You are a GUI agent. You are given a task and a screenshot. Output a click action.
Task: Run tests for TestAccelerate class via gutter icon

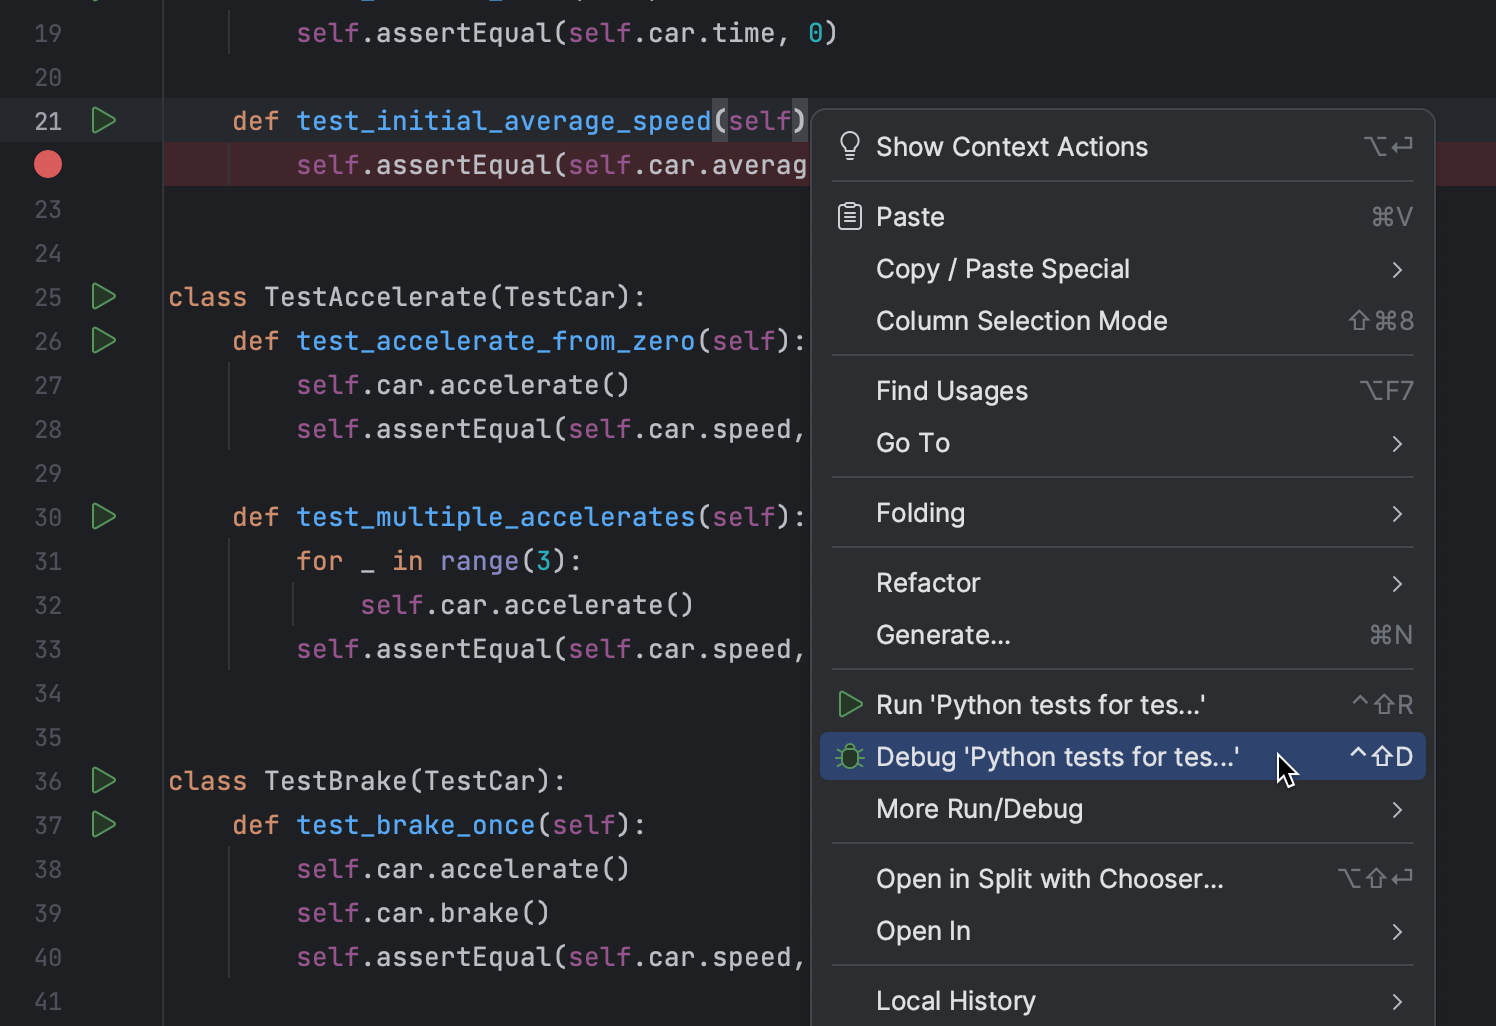click(x=103, y=296)
